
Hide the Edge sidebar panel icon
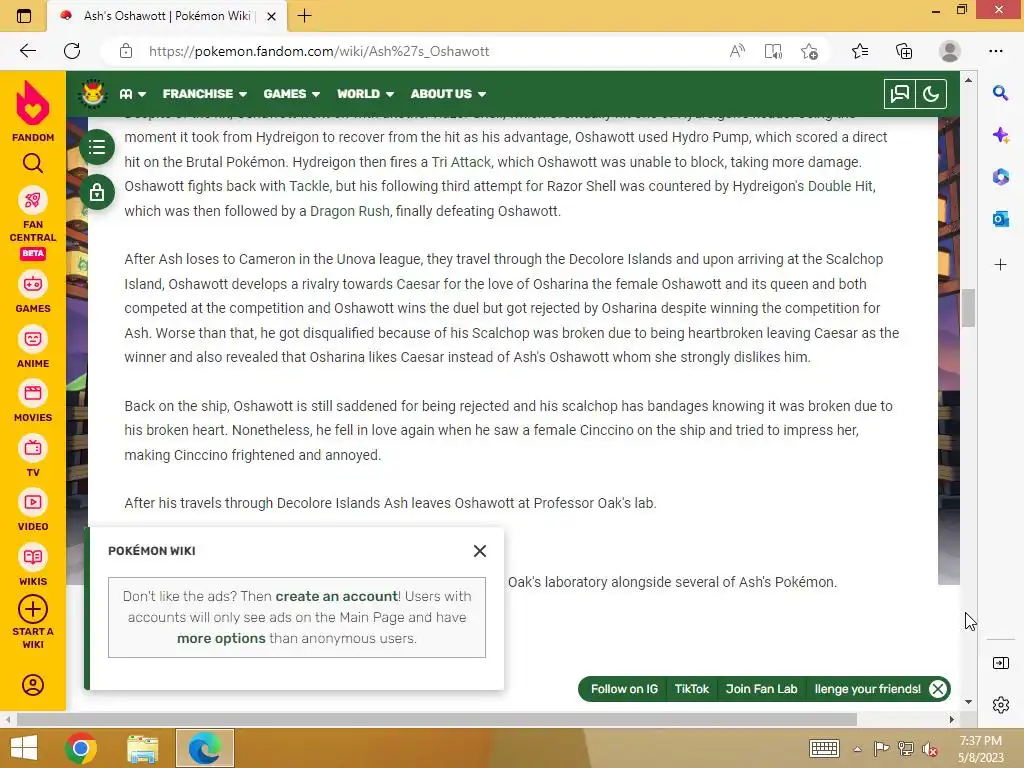point(1000,664)
